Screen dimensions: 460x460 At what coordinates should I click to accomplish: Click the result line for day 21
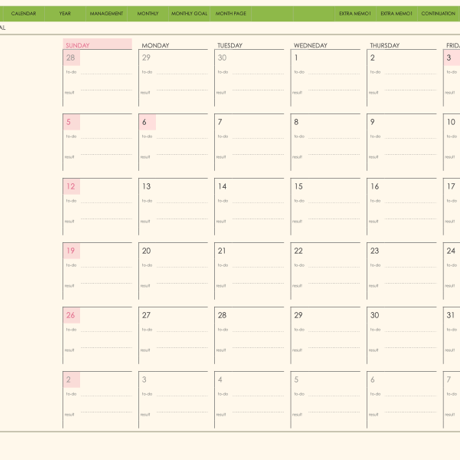[258, 283]
